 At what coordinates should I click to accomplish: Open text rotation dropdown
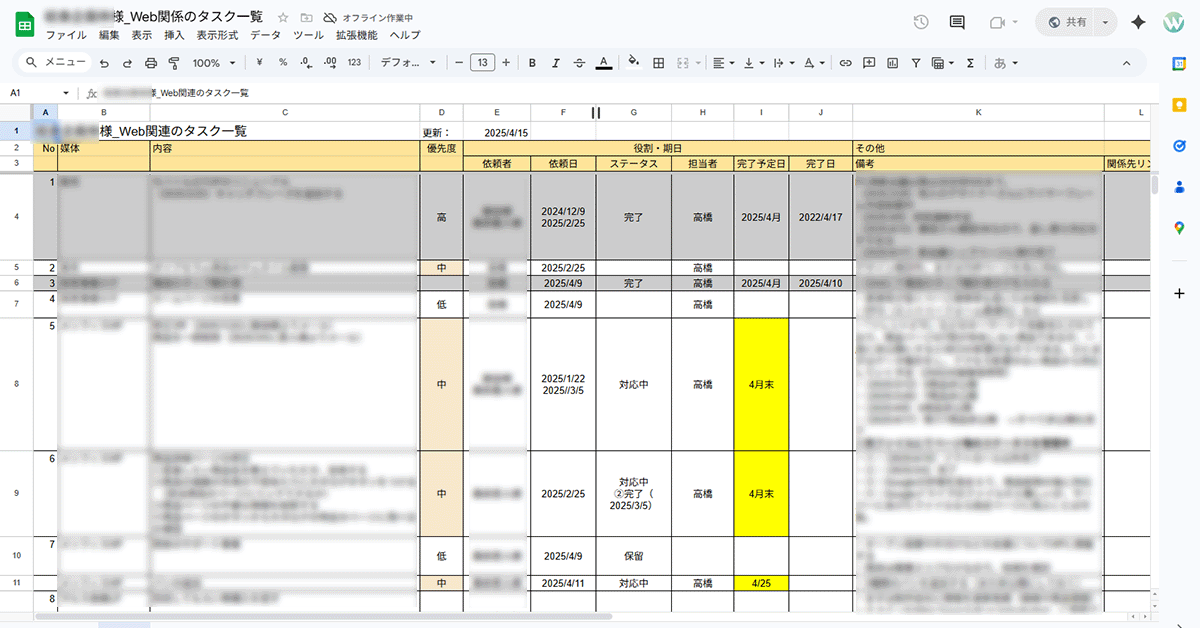tap(813, 62)
